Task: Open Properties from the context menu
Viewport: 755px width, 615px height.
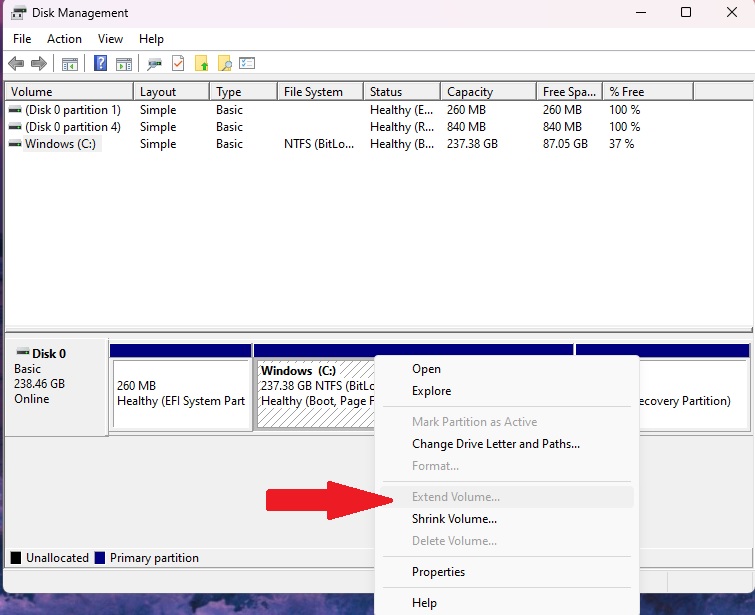Action: coord(507,572)
